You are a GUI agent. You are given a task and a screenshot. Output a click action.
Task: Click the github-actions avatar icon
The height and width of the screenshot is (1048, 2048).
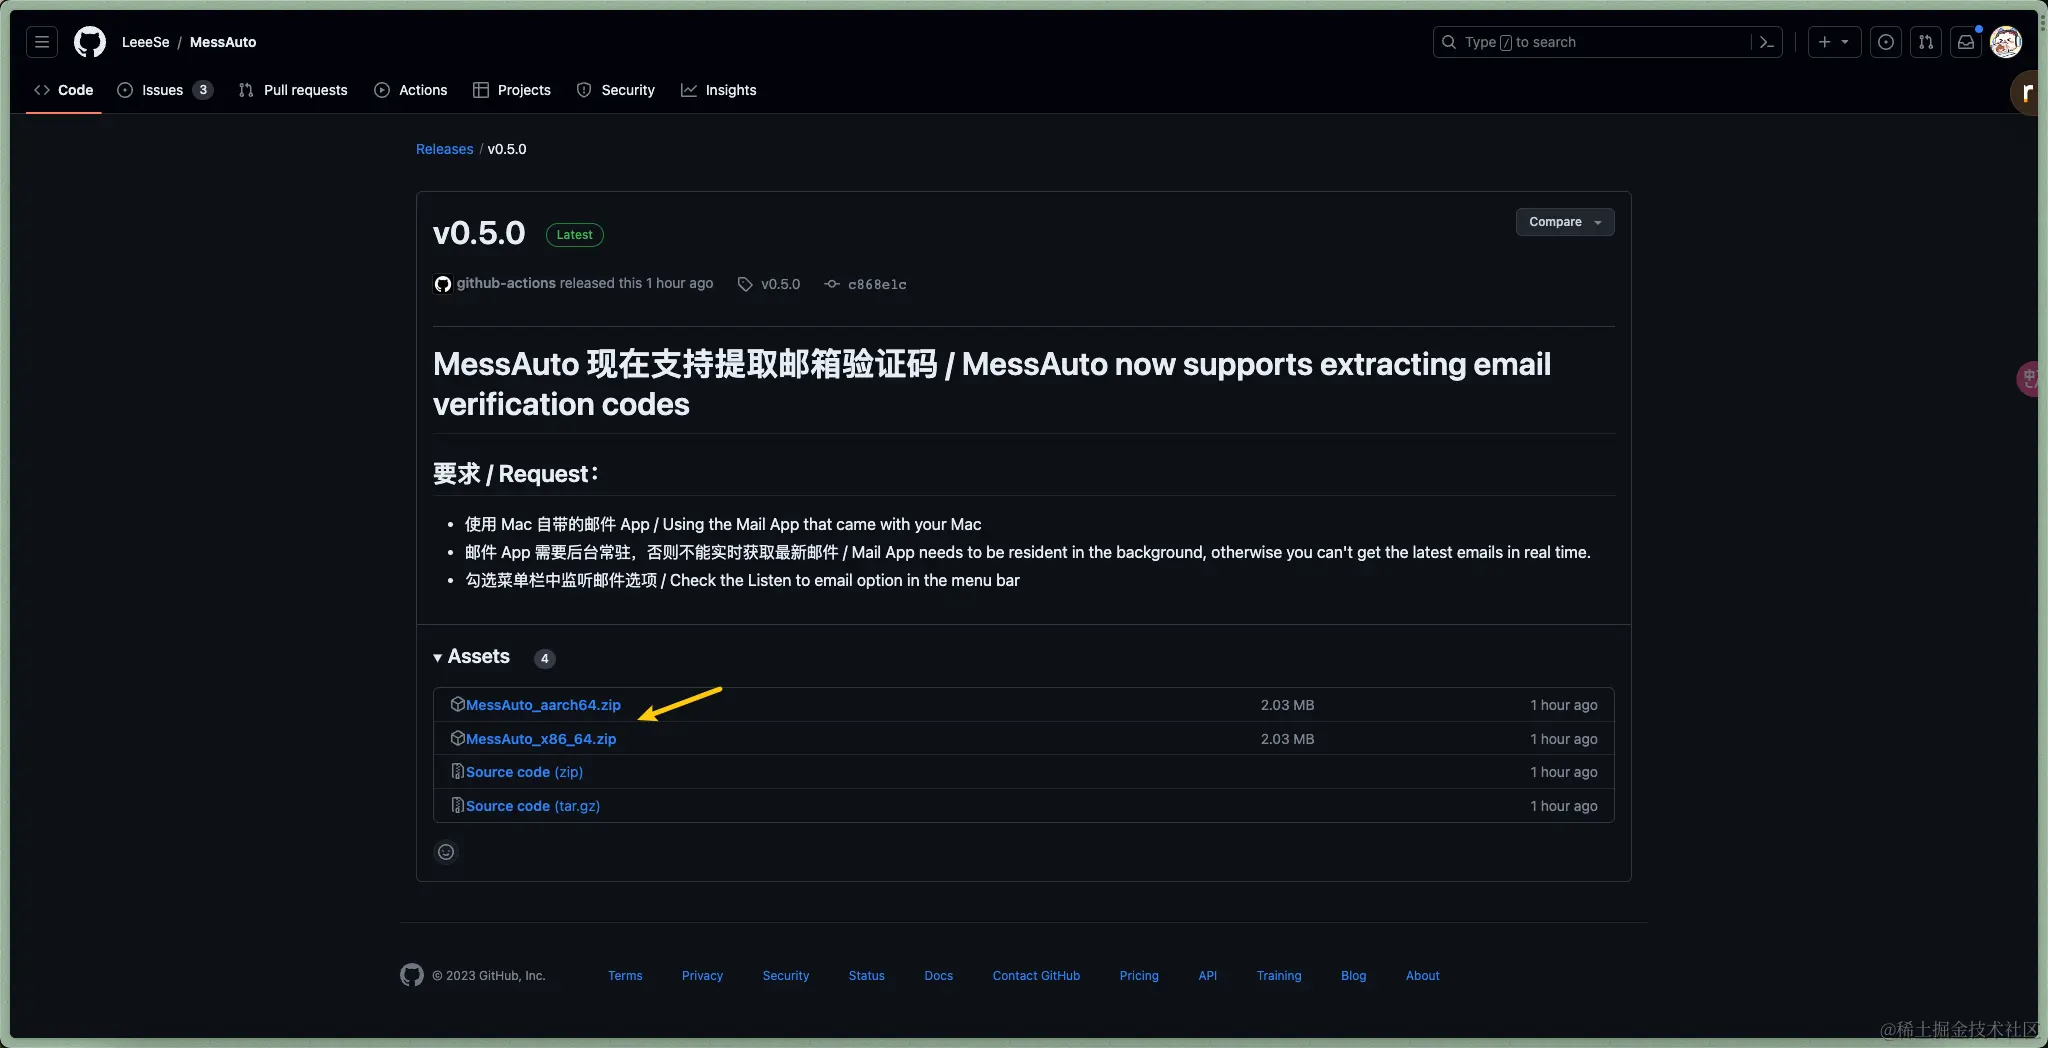coord(443,284)
